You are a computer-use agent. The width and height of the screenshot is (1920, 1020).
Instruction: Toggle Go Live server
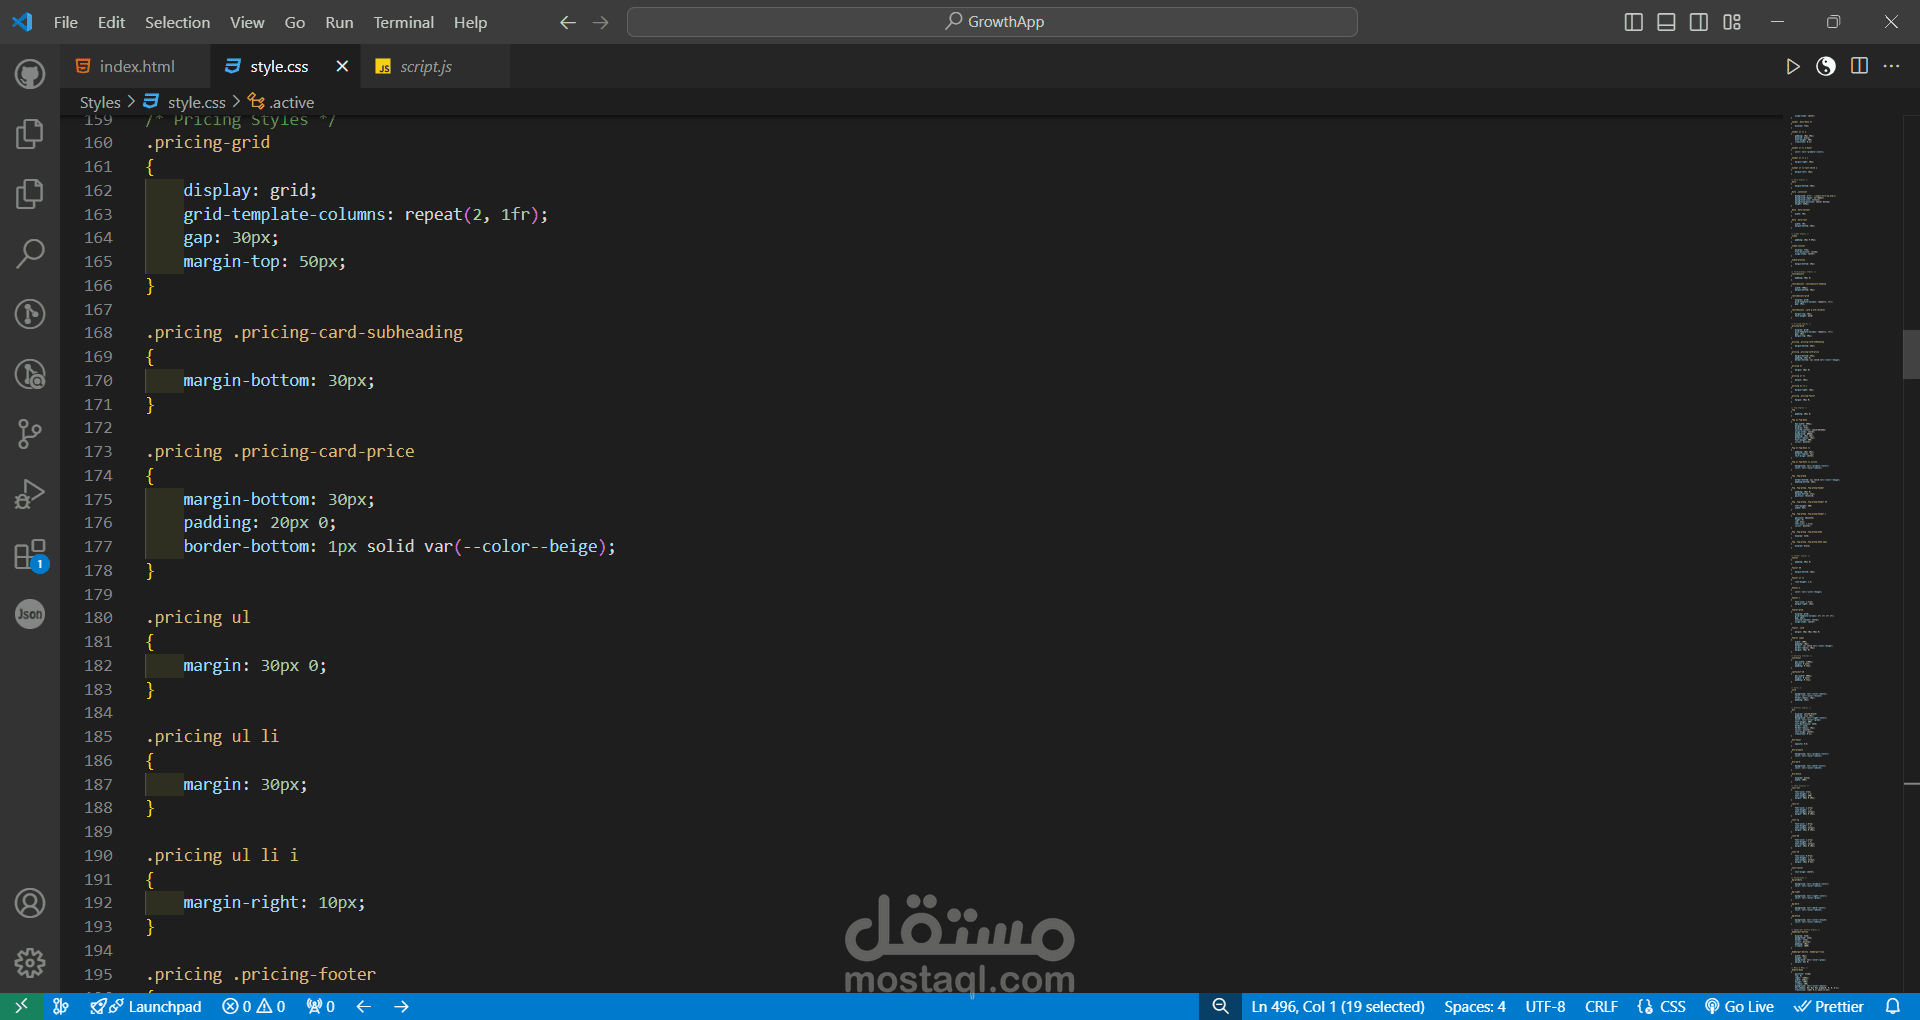pyautogui.click(x=1740, y=1006)
